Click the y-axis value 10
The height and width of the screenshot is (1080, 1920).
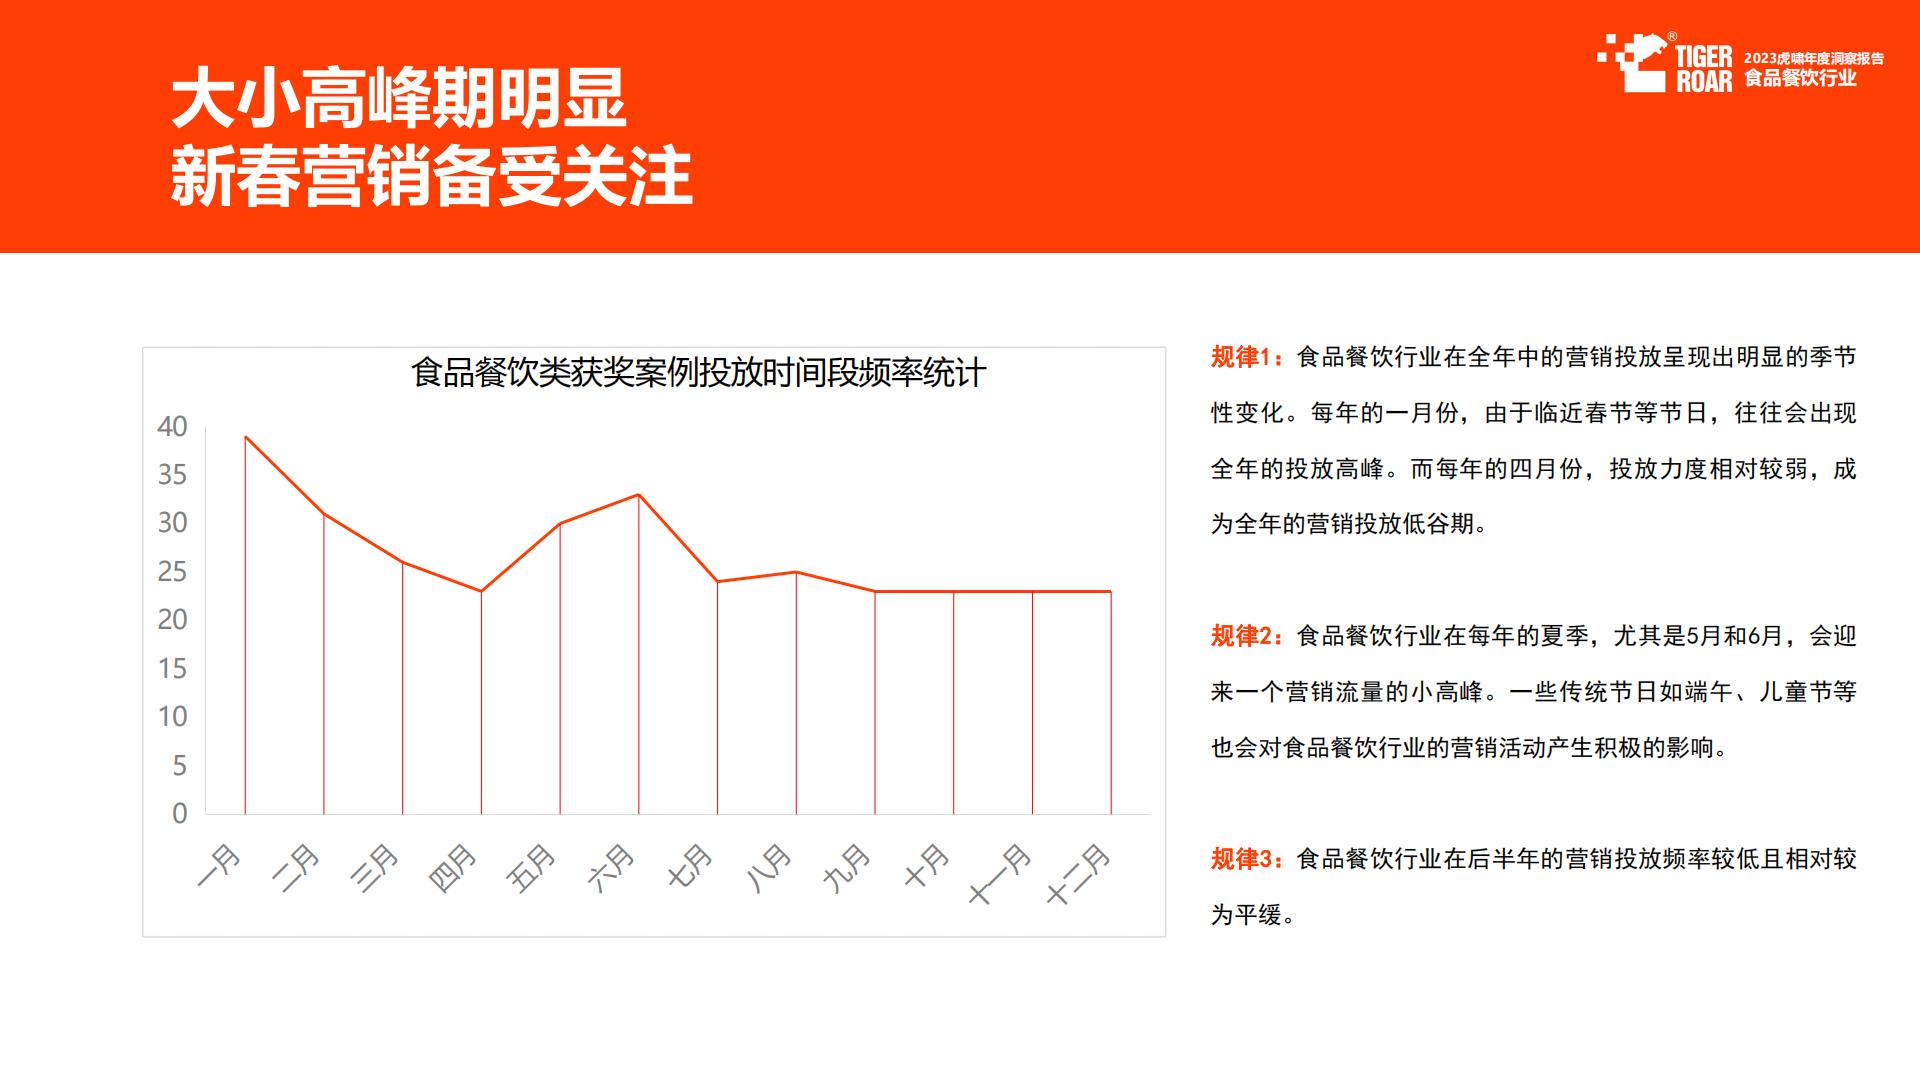(172, 717)
